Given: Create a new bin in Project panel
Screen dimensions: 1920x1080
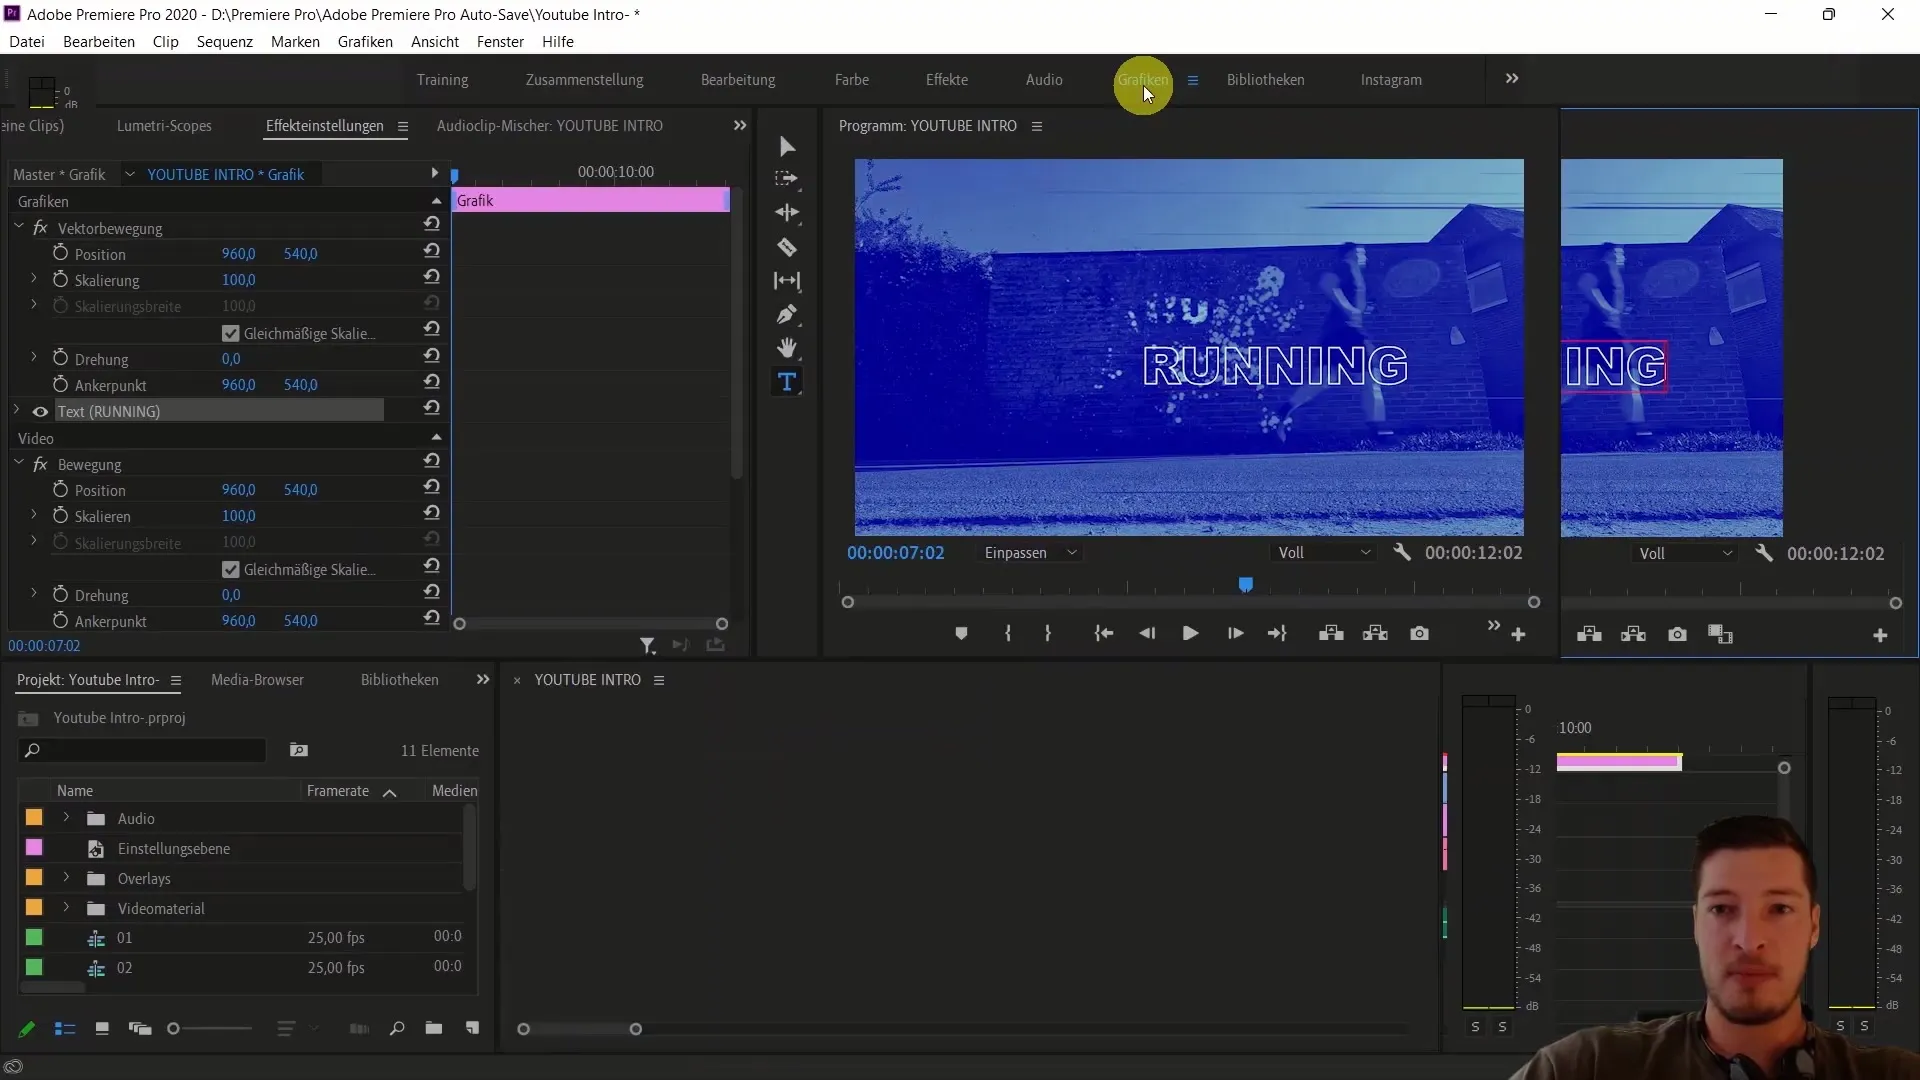Looking at the screenshot, I should tap(433, 1029).
